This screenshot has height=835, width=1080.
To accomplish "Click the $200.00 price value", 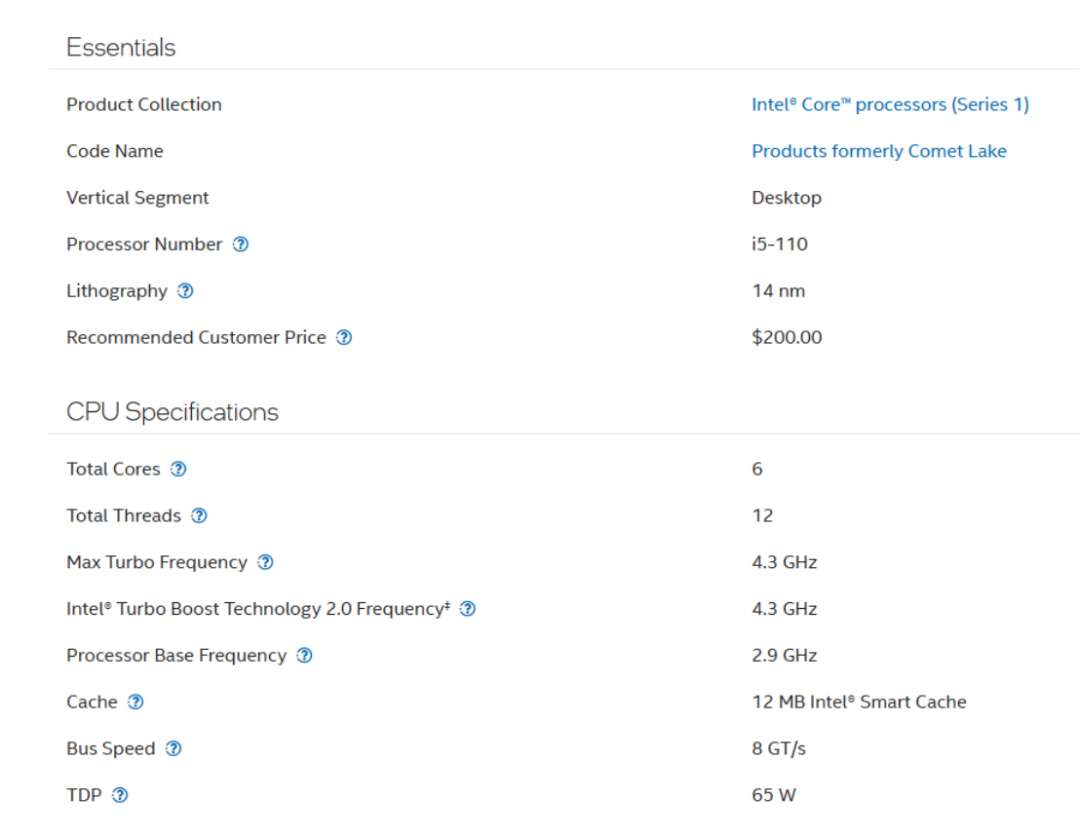I will [x=787, y=338].
